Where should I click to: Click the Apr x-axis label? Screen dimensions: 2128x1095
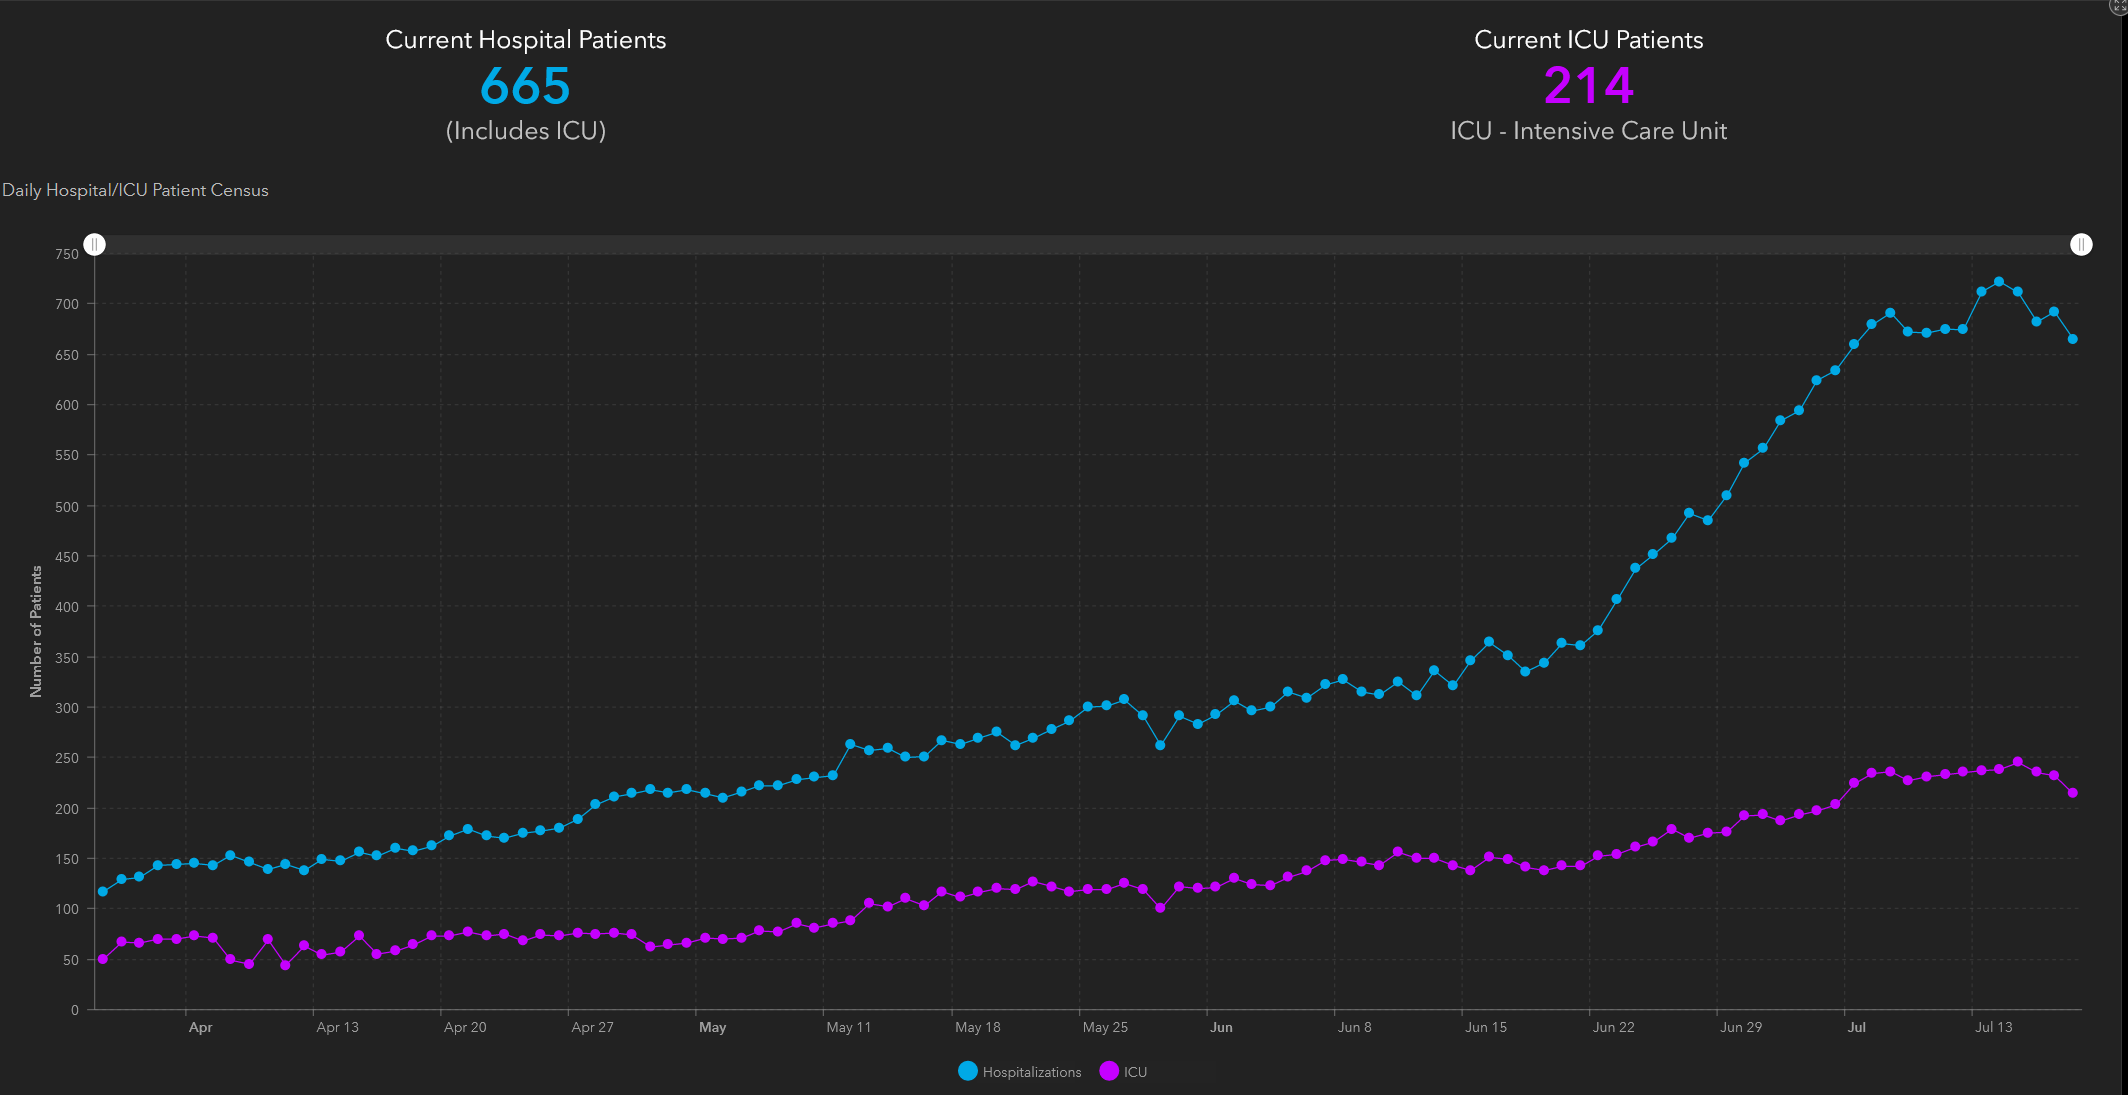200,1027
